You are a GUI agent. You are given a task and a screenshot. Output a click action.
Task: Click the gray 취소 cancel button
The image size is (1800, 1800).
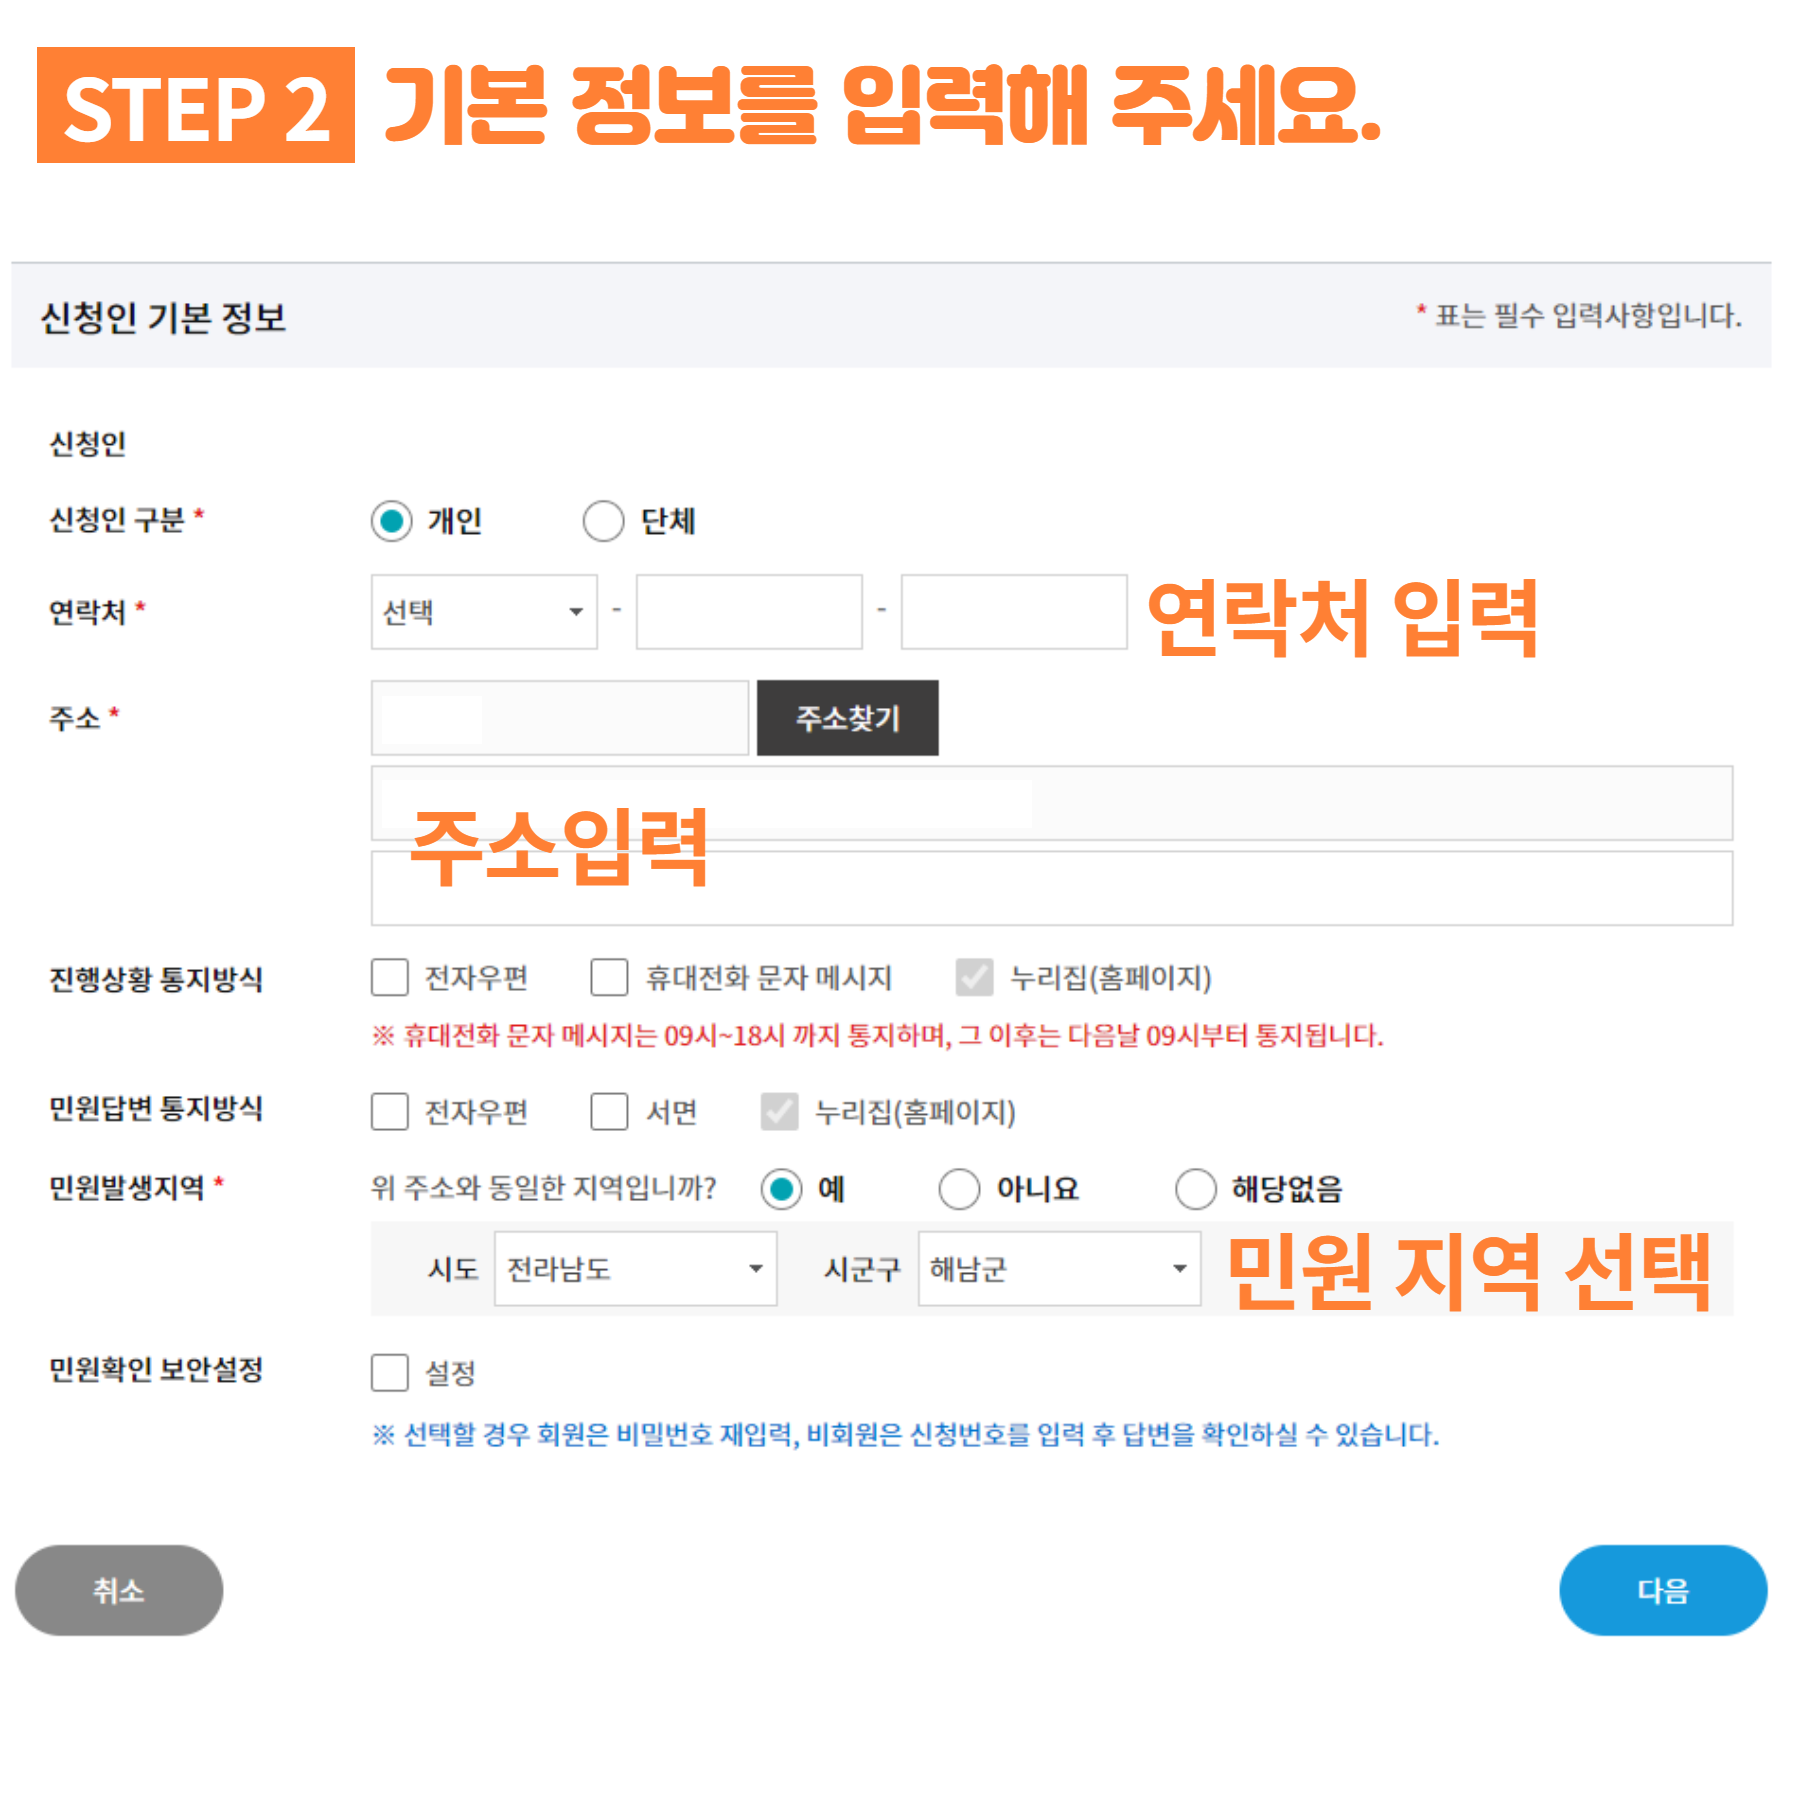[119, 1590]
